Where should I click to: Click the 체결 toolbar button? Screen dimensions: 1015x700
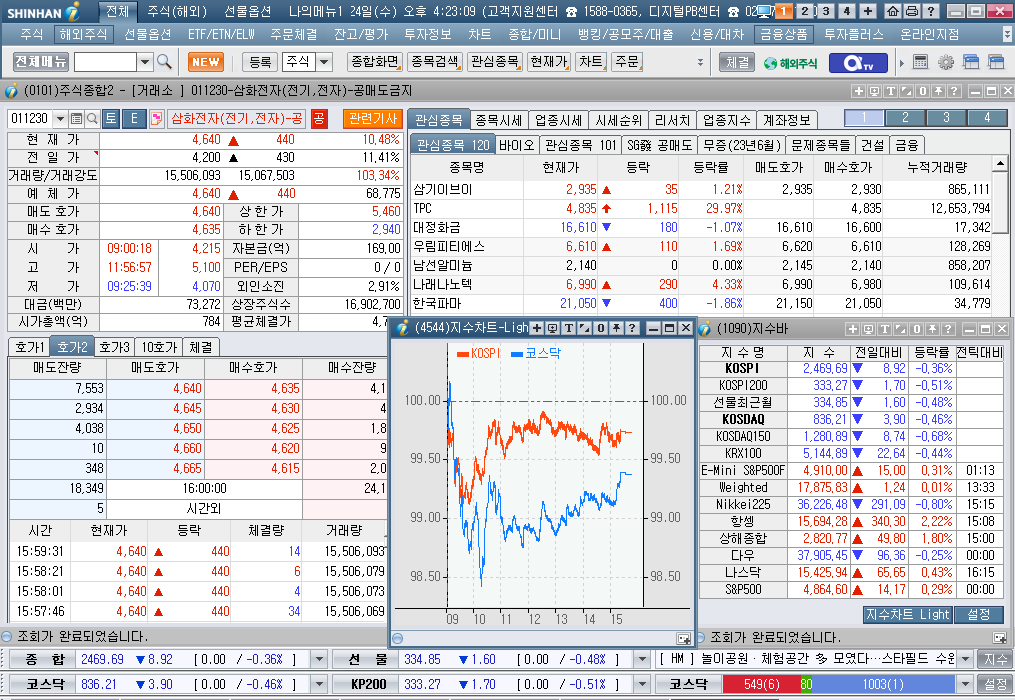click(x=737, y=62)
